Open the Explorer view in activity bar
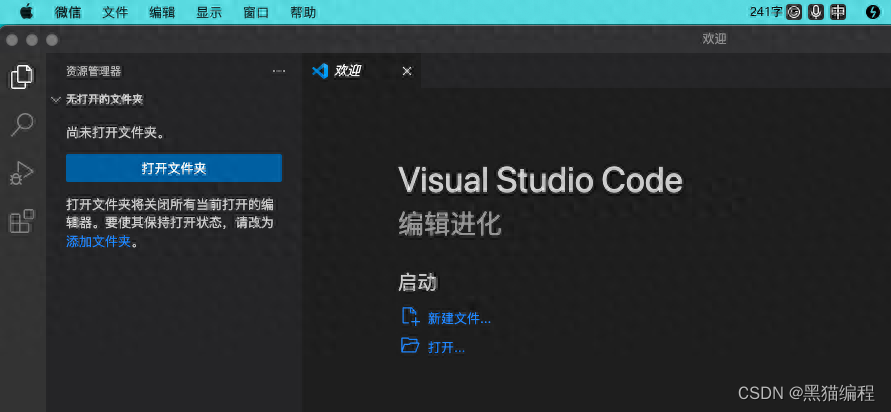 tap(22, 77)
